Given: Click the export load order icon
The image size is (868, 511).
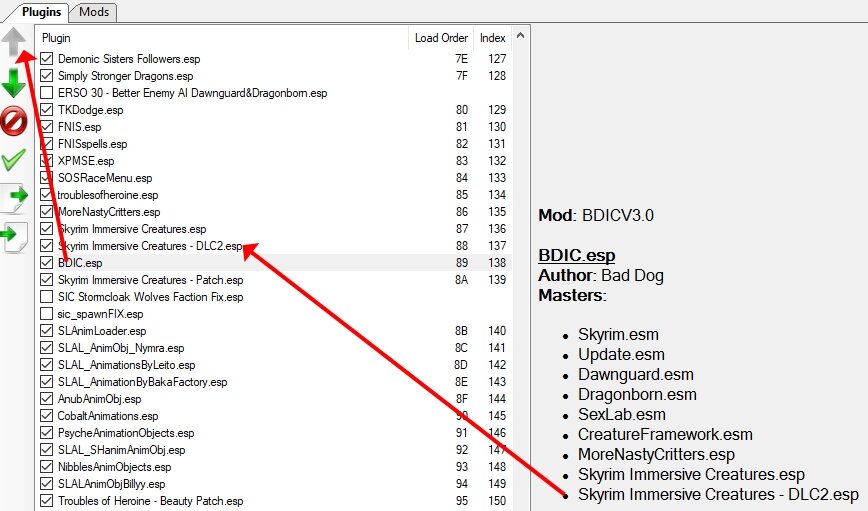Looking at the screenshot, I should [x=14, y=199].
